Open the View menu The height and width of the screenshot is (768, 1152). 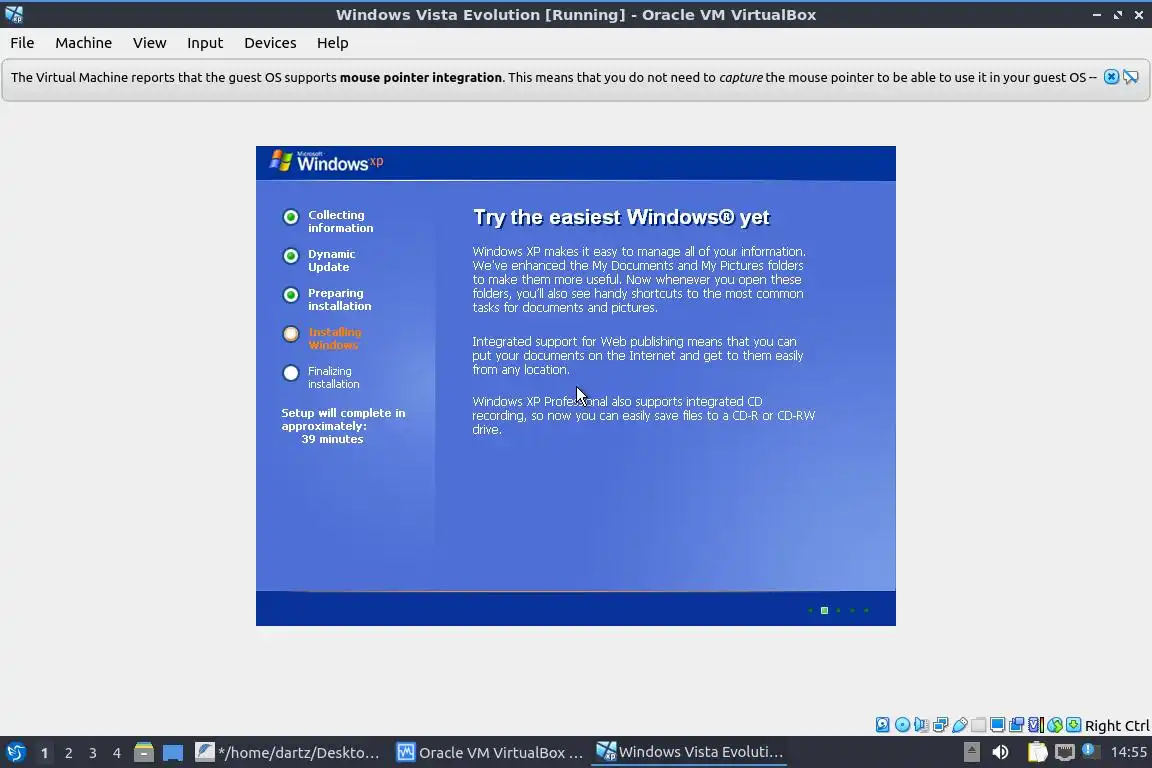point(149,43)
